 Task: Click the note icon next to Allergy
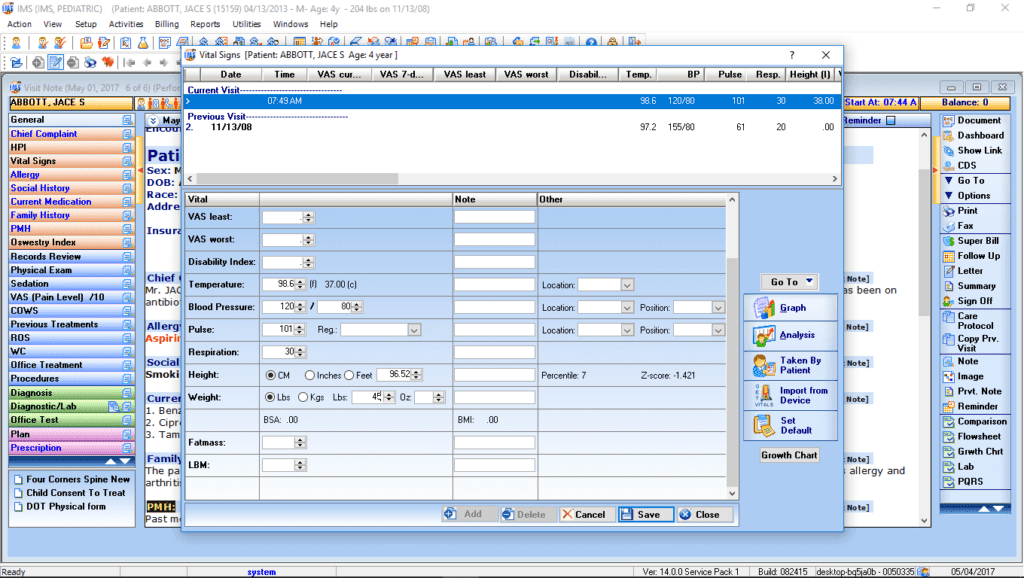pyautogui.click(x=127, y=175)
